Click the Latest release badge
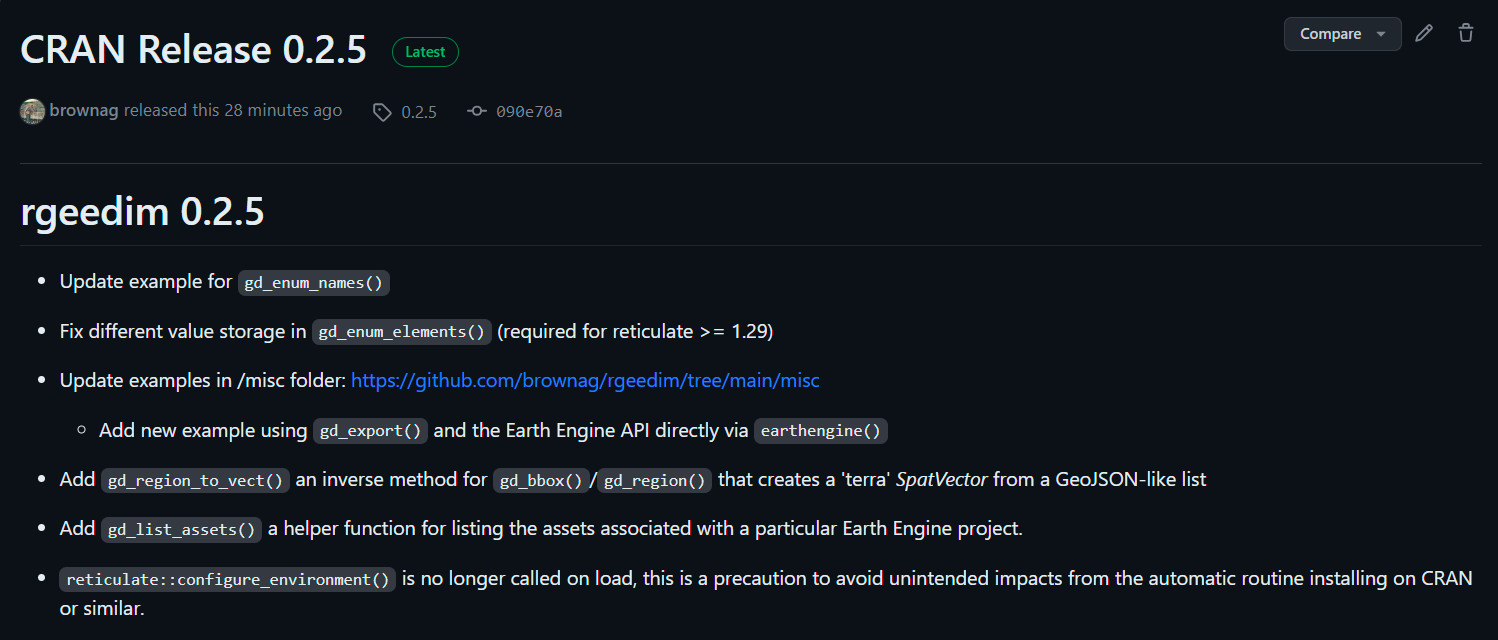 (425, 52)
